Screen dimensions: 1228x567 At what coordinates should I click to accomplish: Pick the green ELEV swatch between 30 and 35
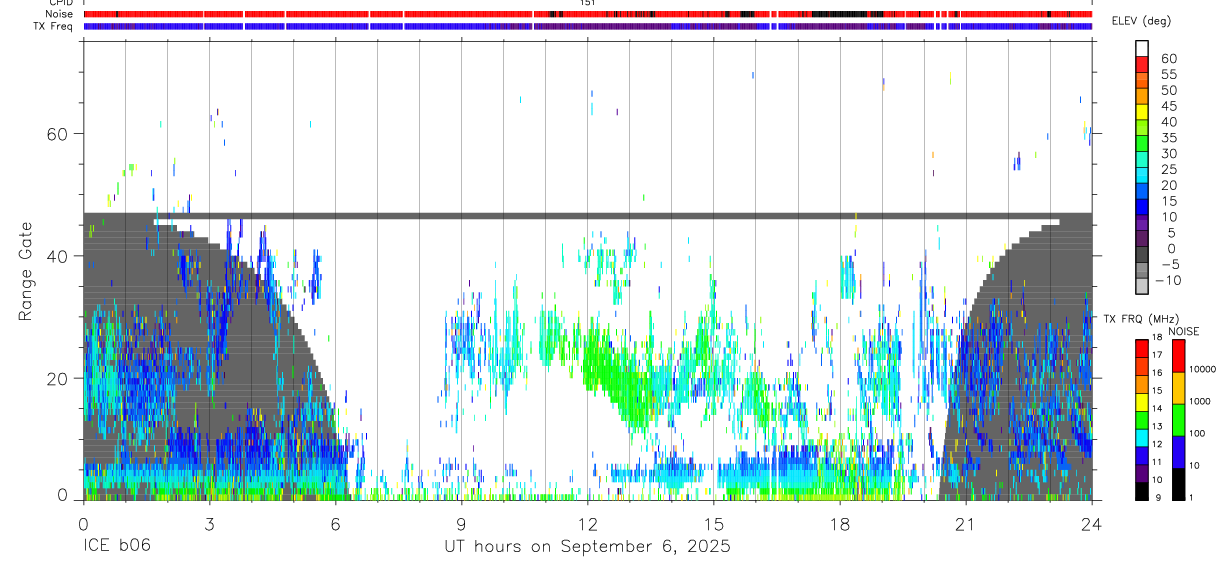1142,145
